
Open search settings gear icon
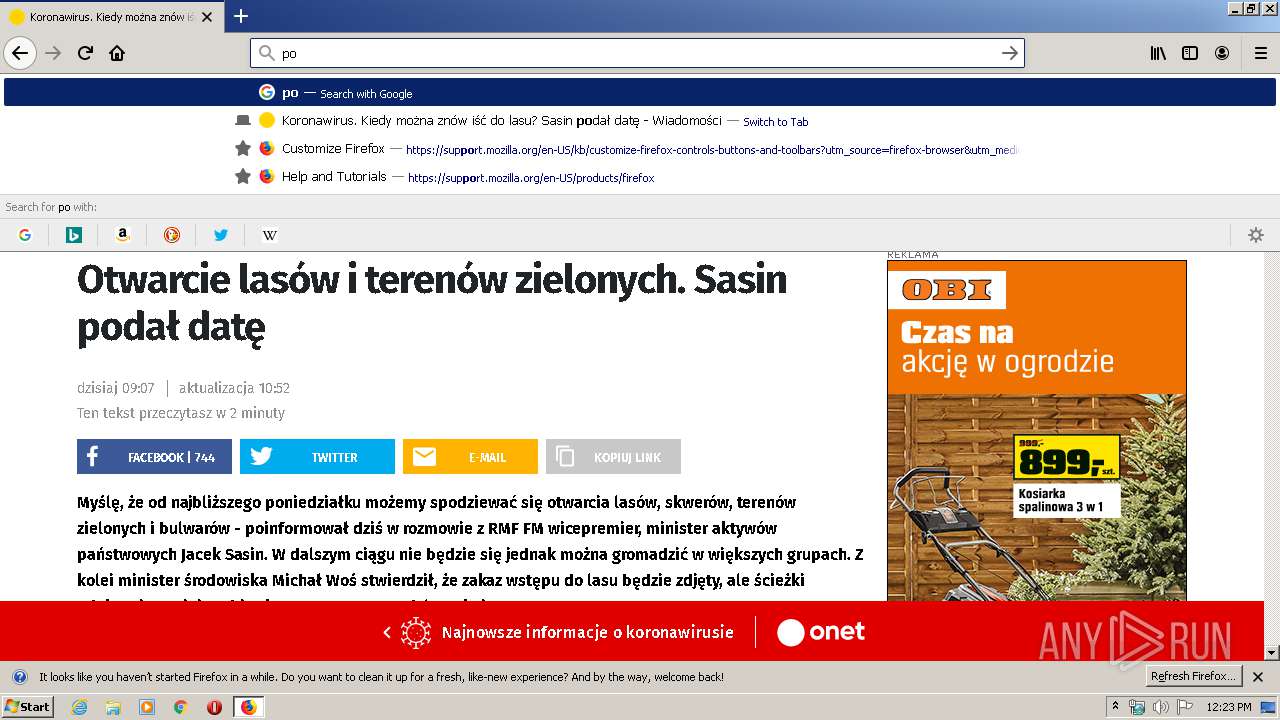[1256, 235]
